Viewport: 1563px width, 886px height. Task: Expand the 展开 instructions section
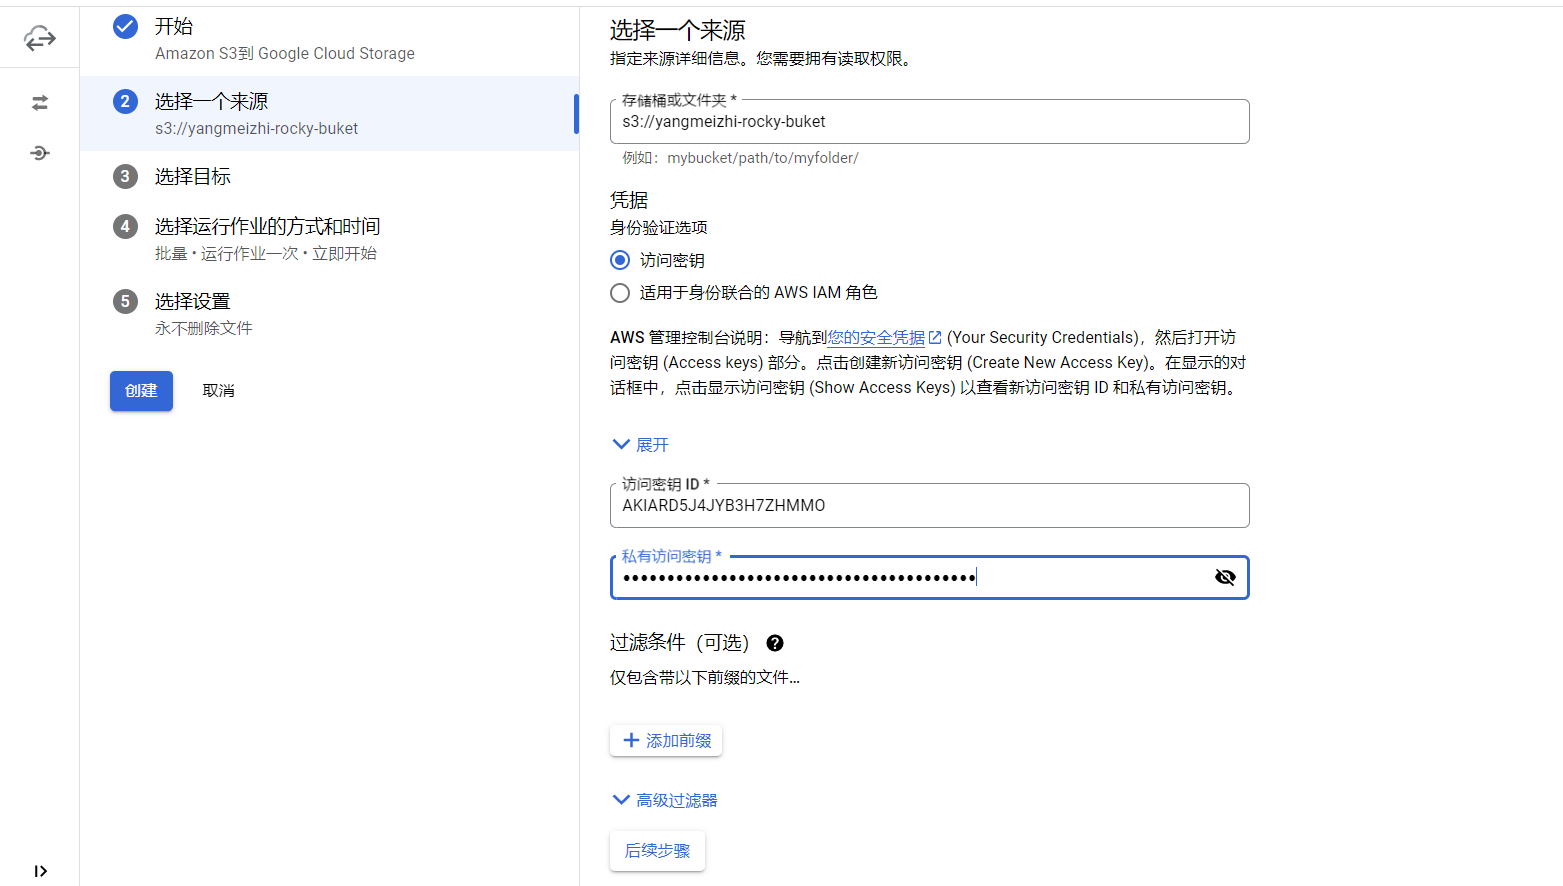640,444
